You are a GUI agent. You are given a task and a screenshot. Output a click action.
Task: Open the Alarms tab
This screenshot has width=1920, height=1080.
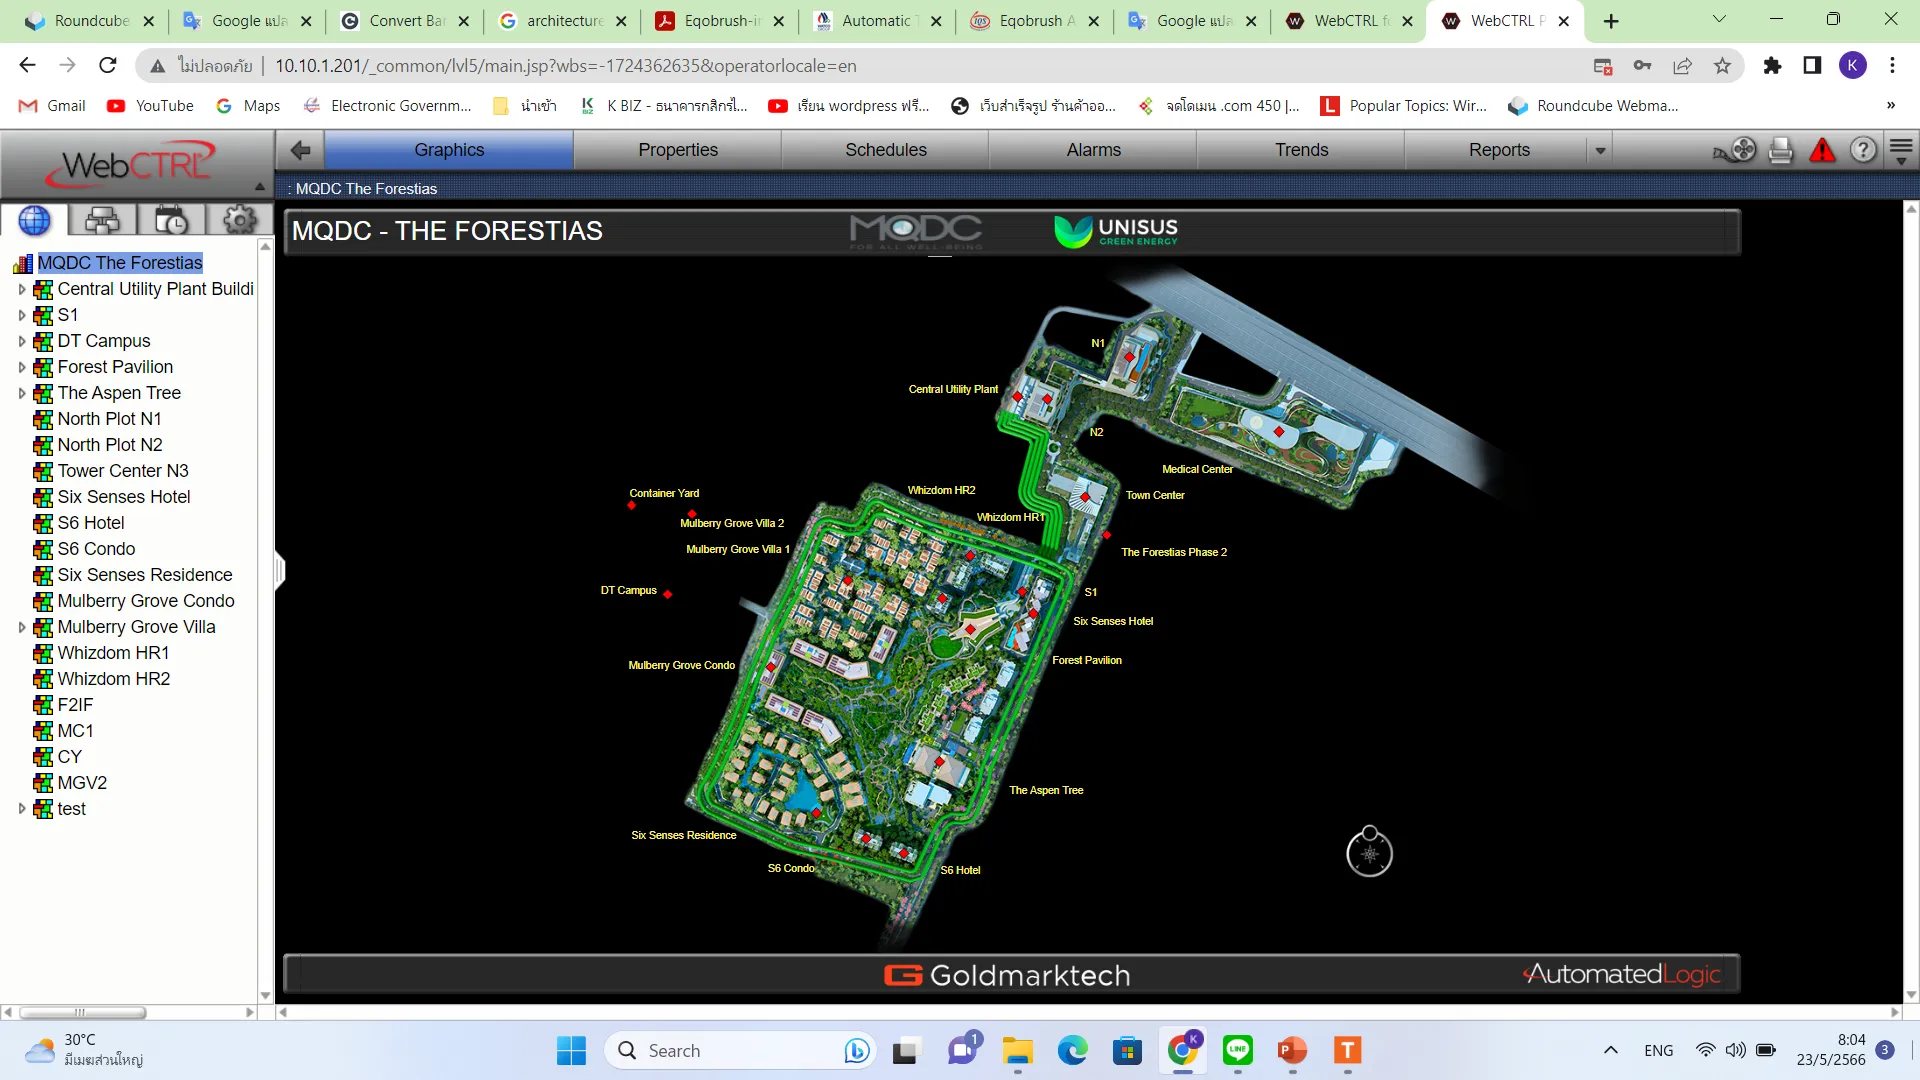pyautogui.click(x=1094, y=150)
